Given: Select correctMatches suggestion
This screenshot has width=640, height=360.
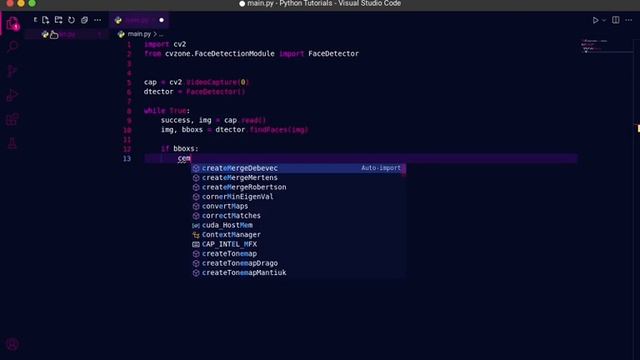Looking at the screenshot, I should coord(298,216).
